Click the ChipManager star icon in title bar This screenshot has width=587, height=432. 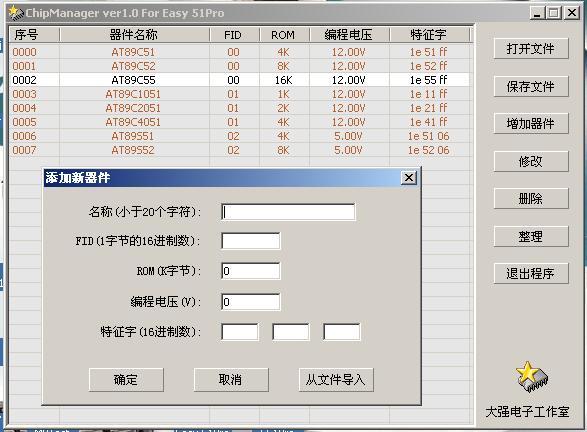click(x=16, y=13)
